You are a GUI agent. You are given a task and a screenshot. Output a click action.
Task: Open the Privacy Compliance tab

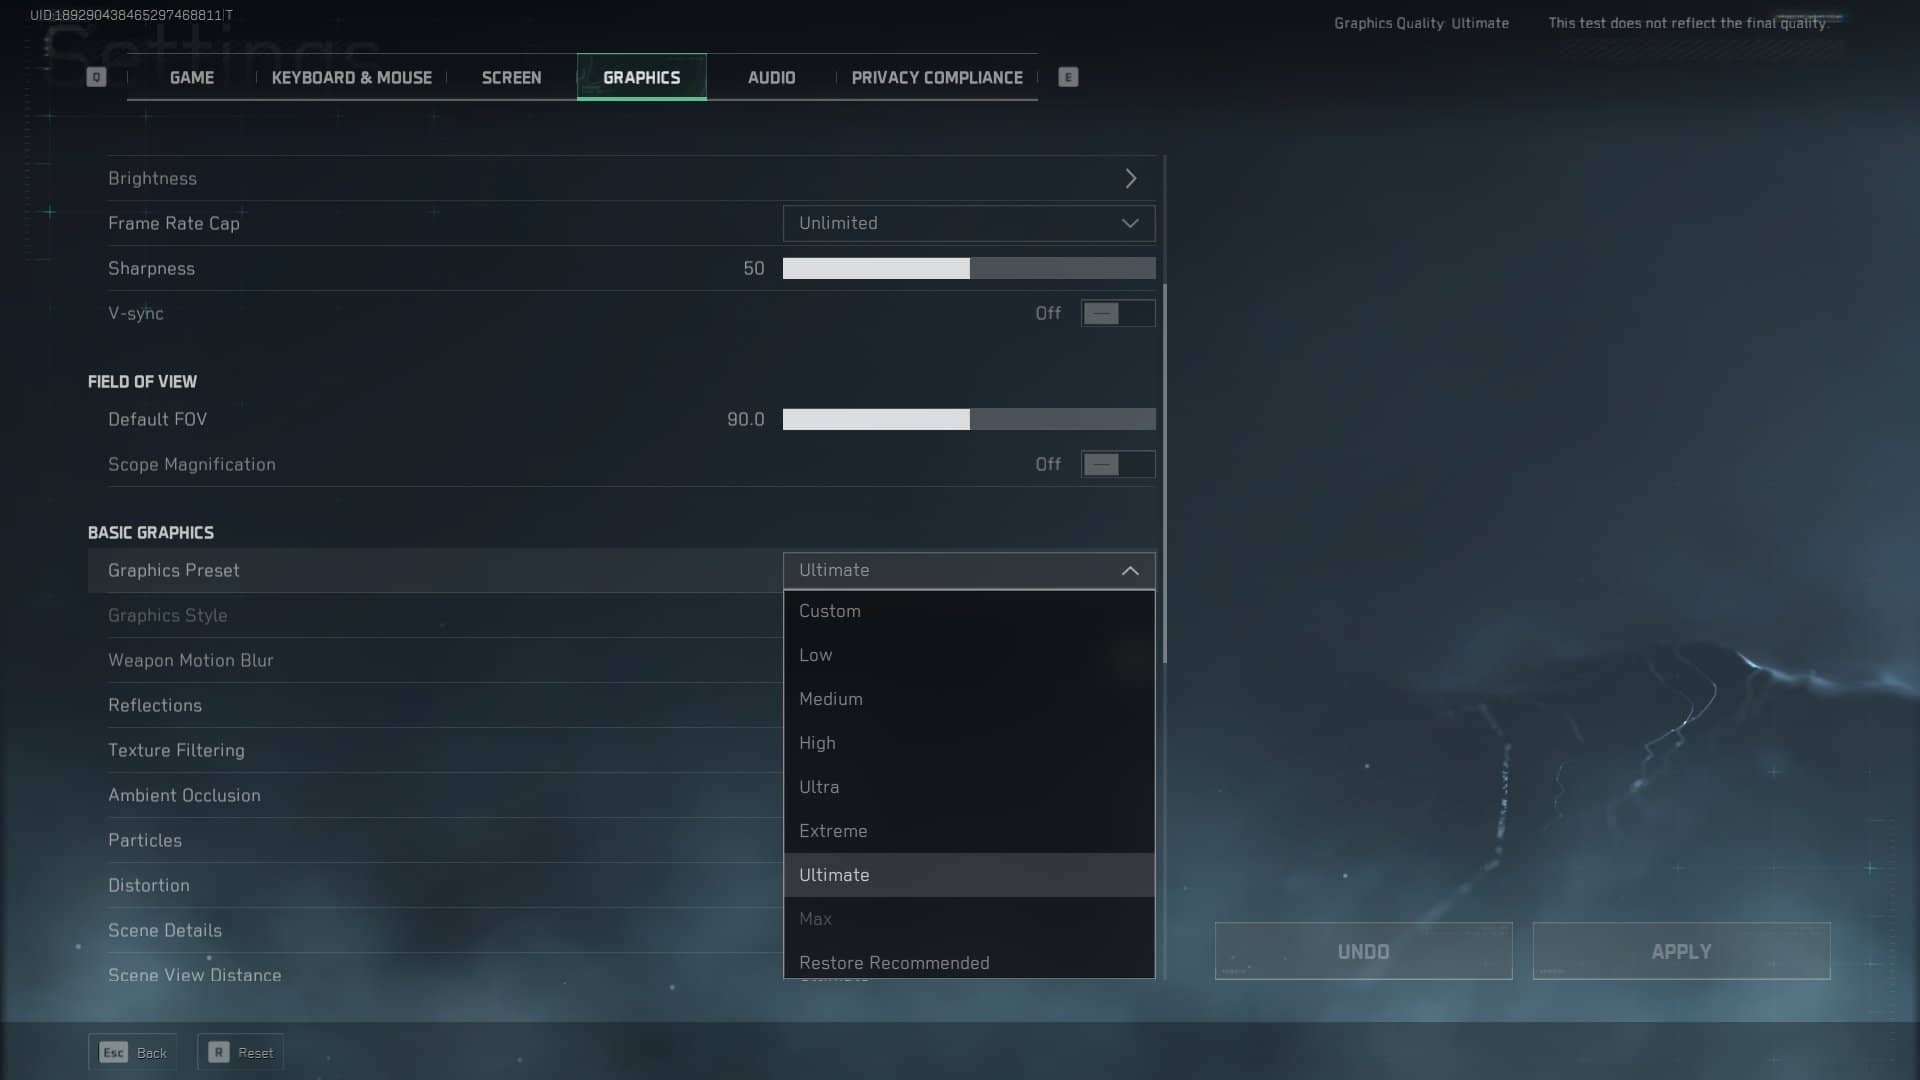937,77
